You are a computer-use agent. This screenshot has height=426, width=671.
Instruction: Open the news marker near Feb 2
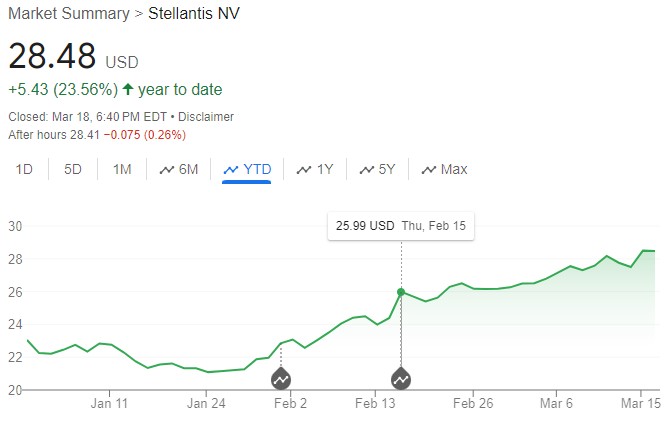coord(281,379)
